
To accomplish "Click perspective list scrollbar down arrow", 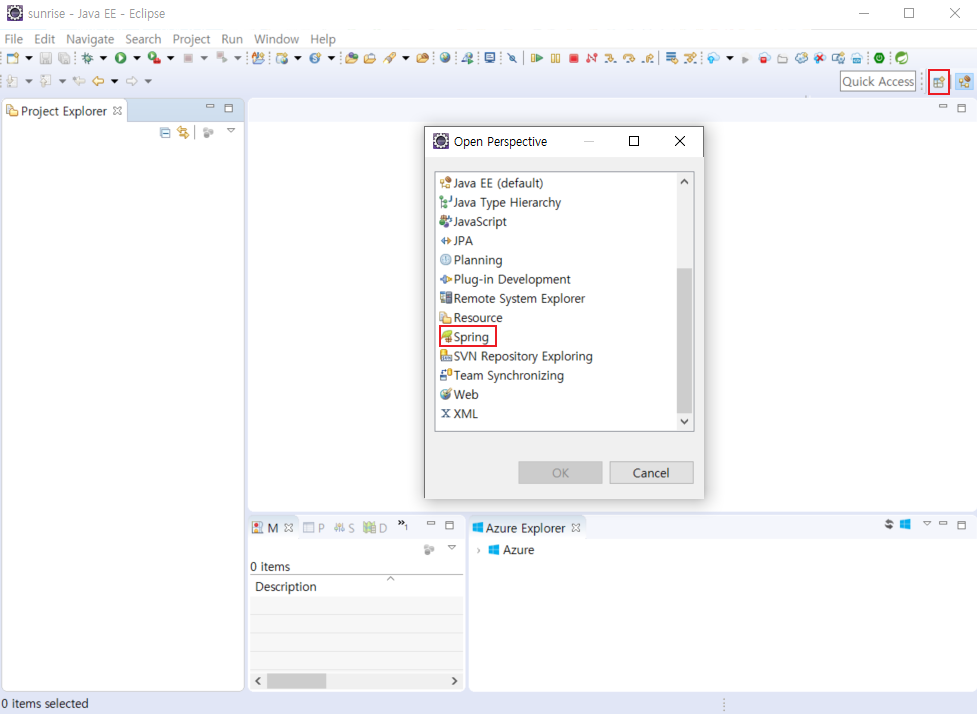I will click(x=684, y=422).
